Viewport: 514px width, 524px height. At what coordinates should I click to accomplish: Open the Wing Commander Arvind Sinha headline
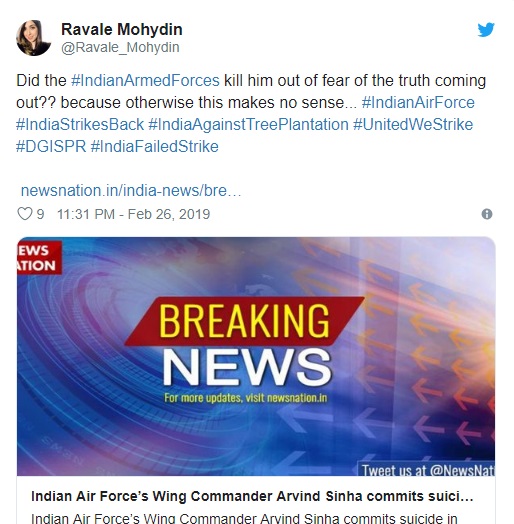[x=252, y=496]
